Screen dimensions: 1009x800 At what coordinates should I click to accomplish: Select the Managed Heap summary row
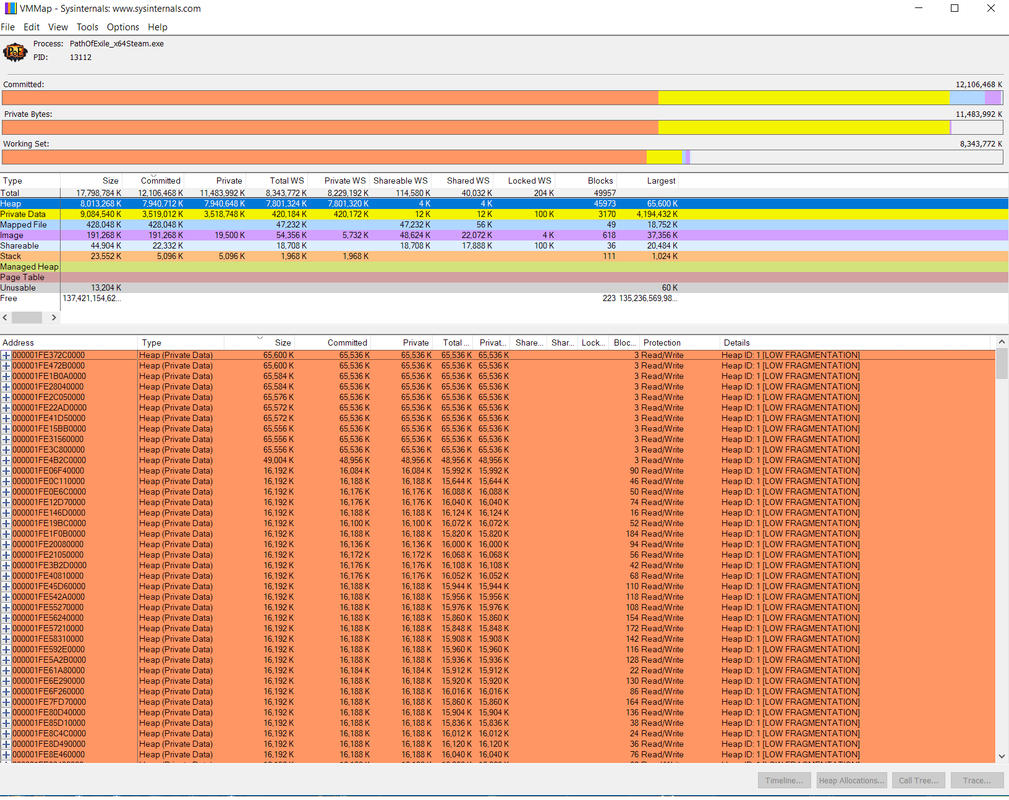pyautogui.click(x=504, y=266)
